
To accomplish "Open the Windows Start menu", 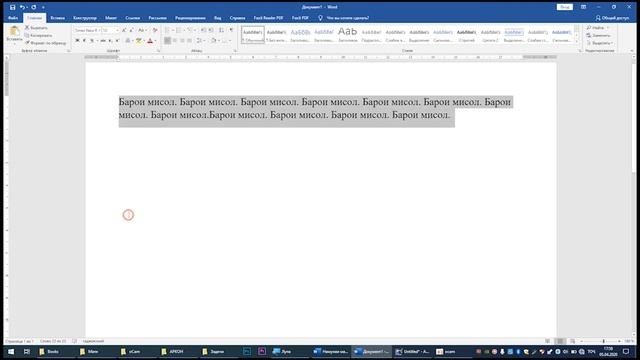I will click(x=11, y=351).
